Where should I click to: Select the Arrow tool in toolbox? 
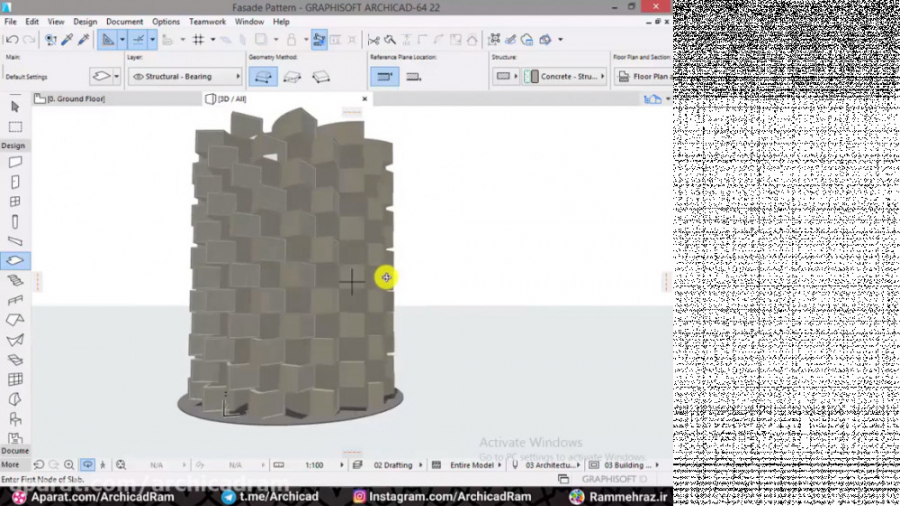coord(15,106)
